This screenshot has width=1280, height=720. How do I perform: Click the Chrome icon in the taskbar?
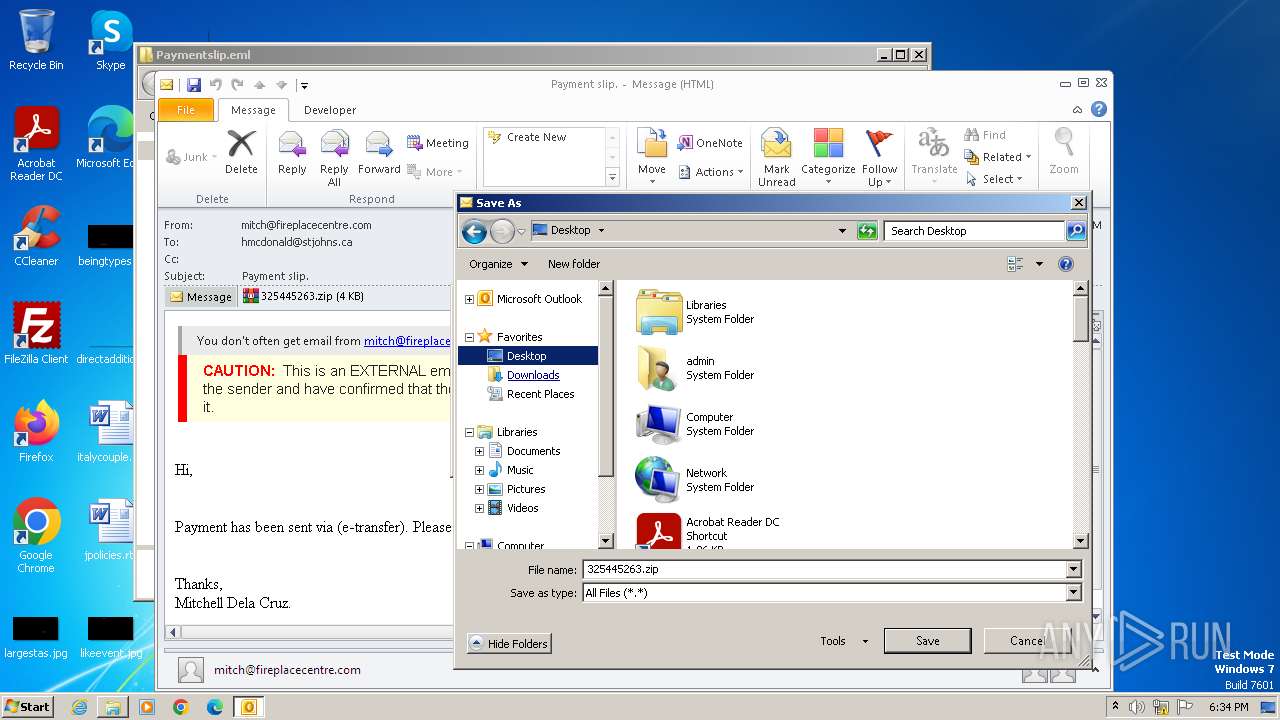tap(180, 707)
